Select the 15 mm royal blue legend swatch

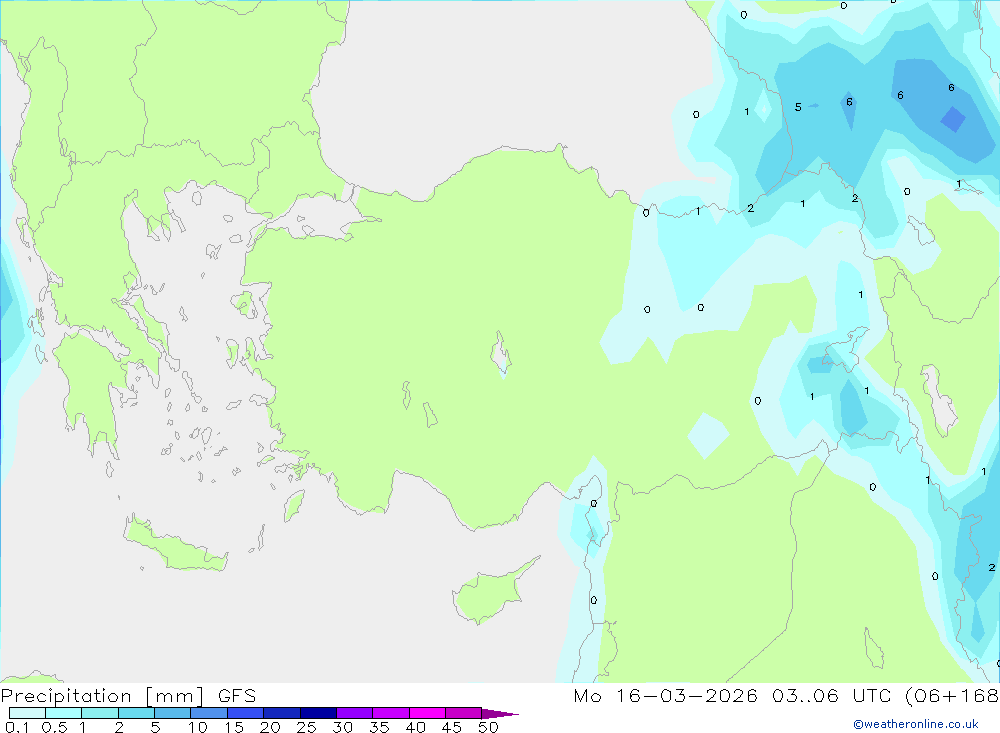click(x=246, y=713)
